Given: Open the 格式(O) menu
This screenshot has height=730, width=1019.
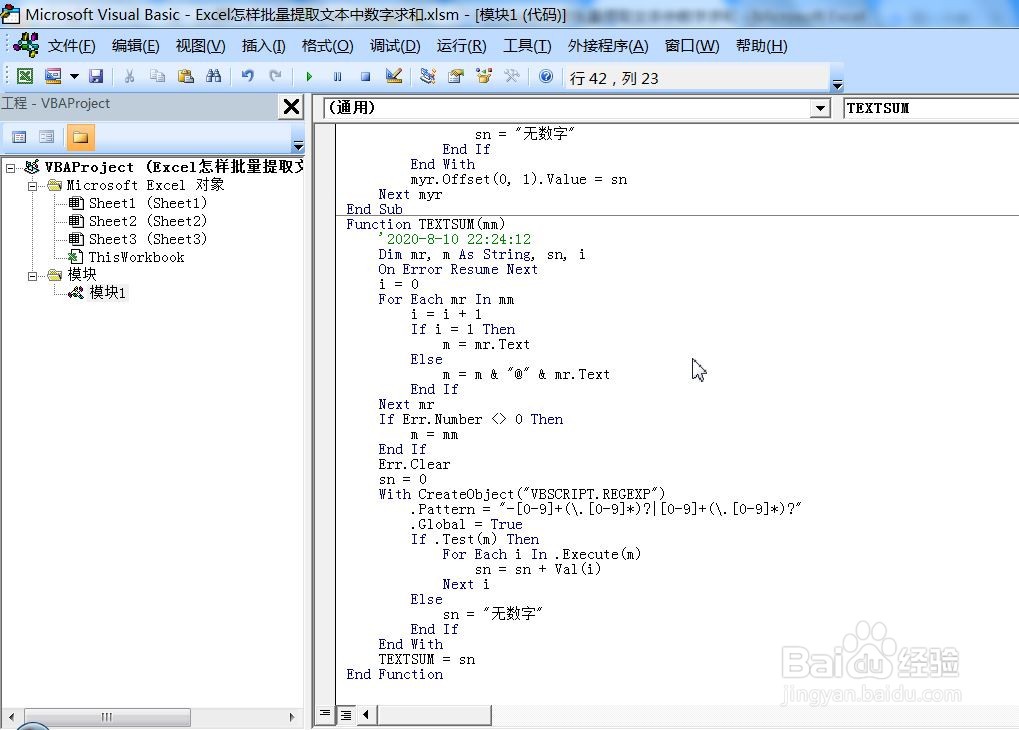Looking at the screenshot, I should pyautogui.click(x=328, y=46).
